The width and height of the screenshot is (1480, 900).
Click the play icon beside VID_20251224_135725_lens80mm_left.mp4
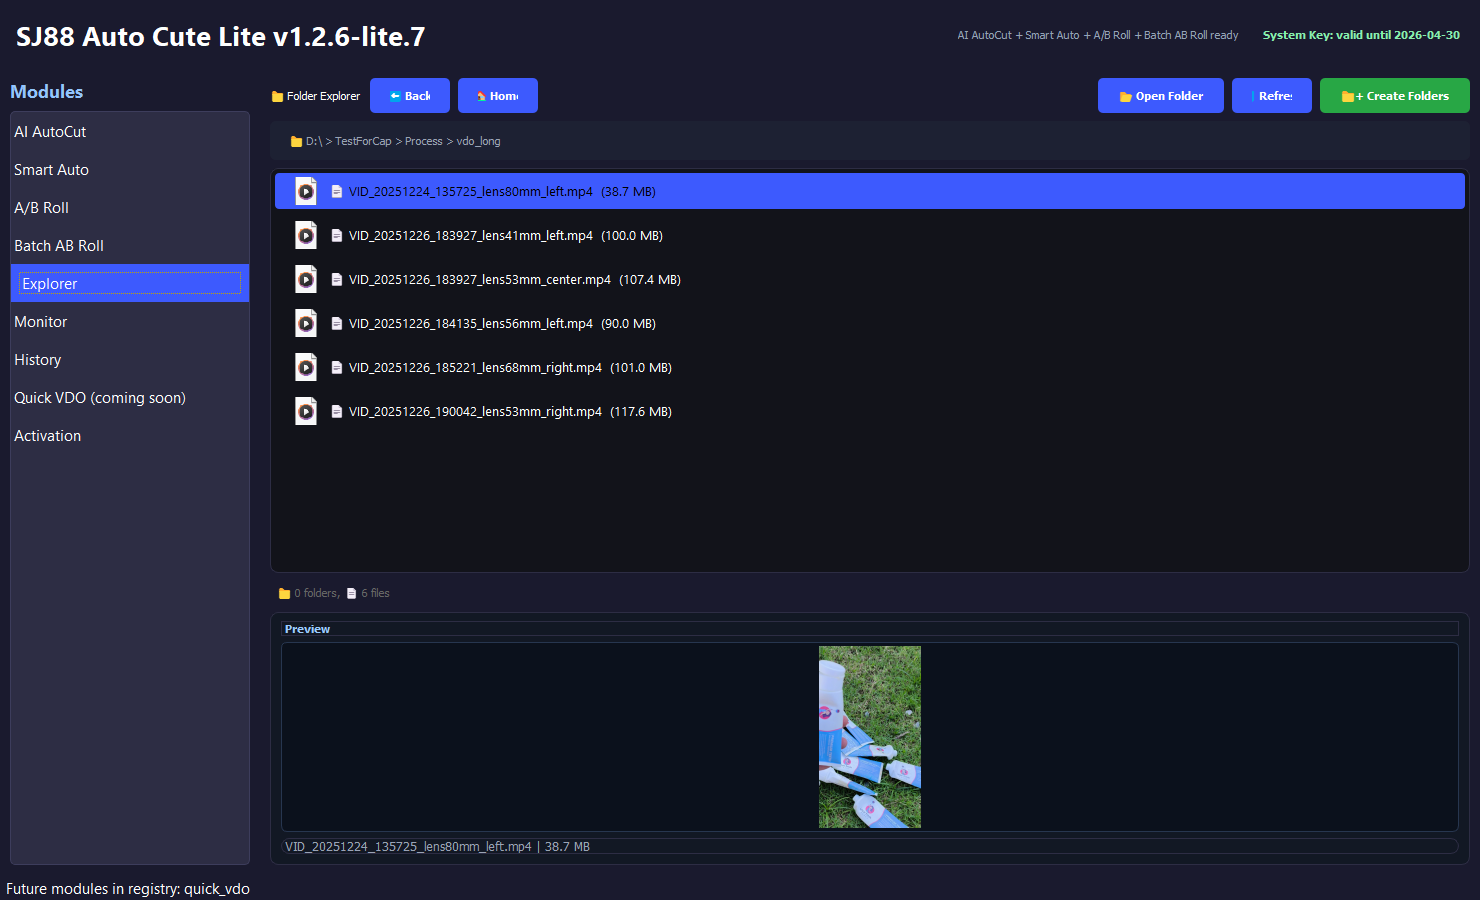coord(306,191)
